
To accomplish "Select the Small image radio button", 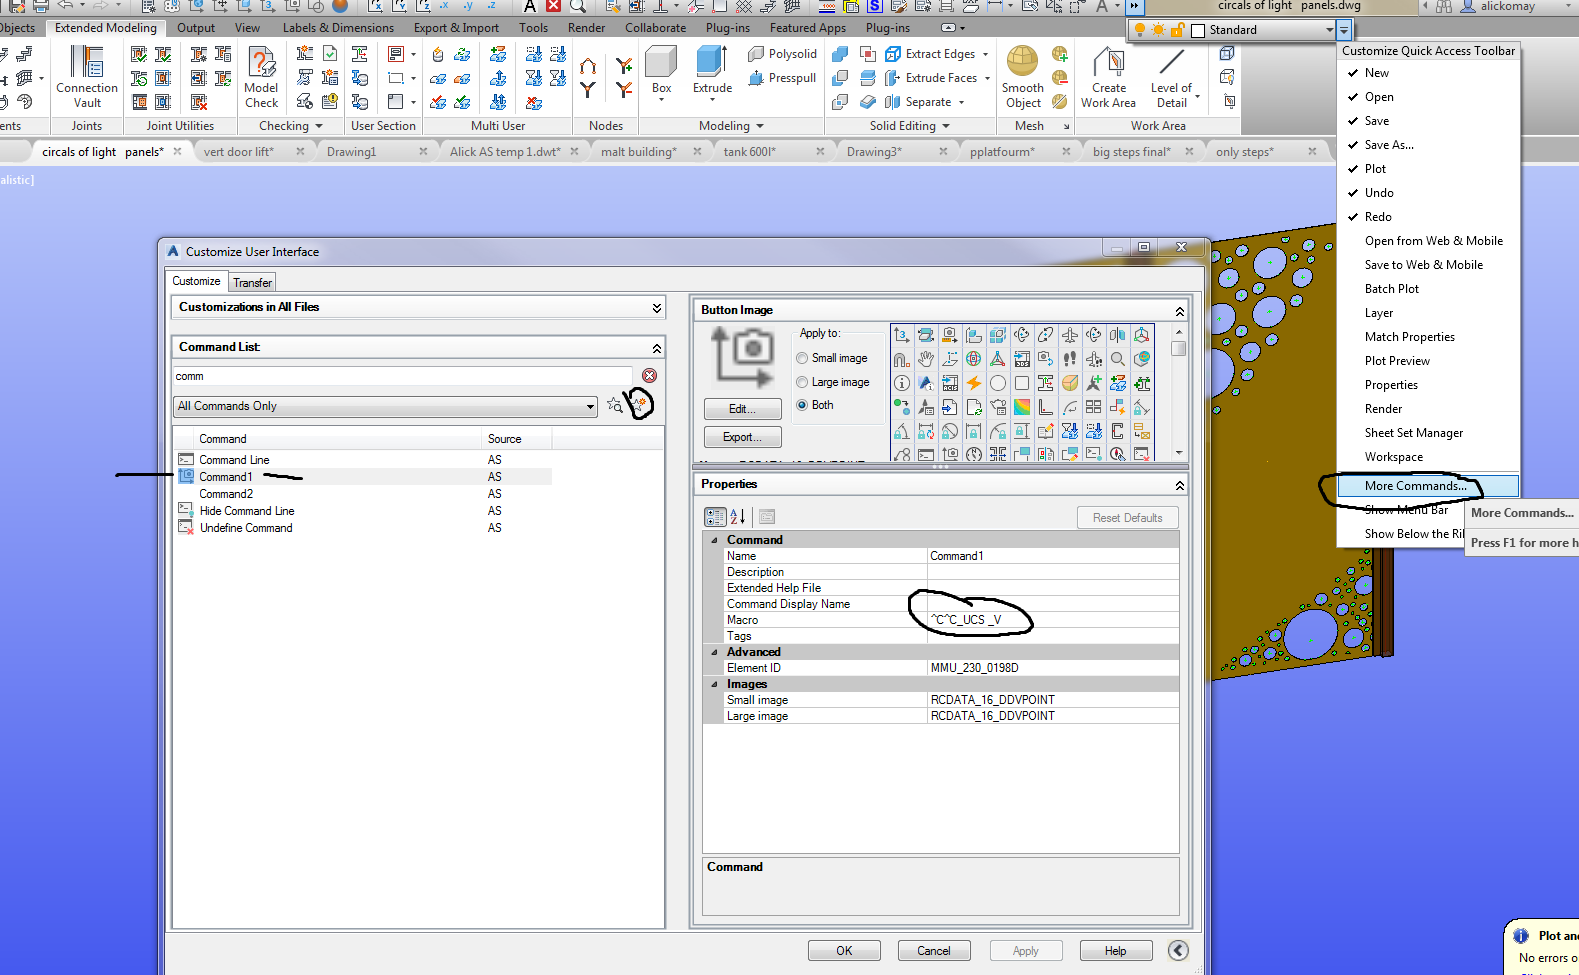I will [802, 358].
